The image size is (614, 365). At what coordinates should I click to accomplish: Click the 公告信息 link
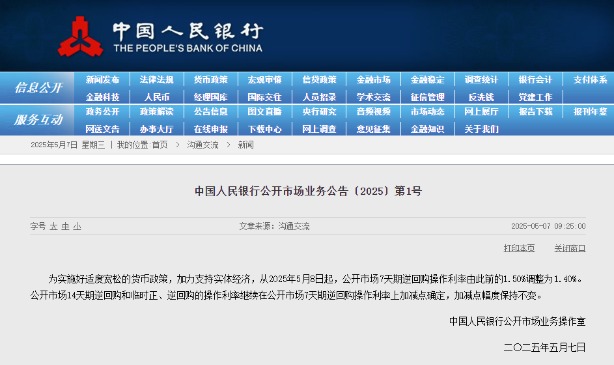[210, 112]
